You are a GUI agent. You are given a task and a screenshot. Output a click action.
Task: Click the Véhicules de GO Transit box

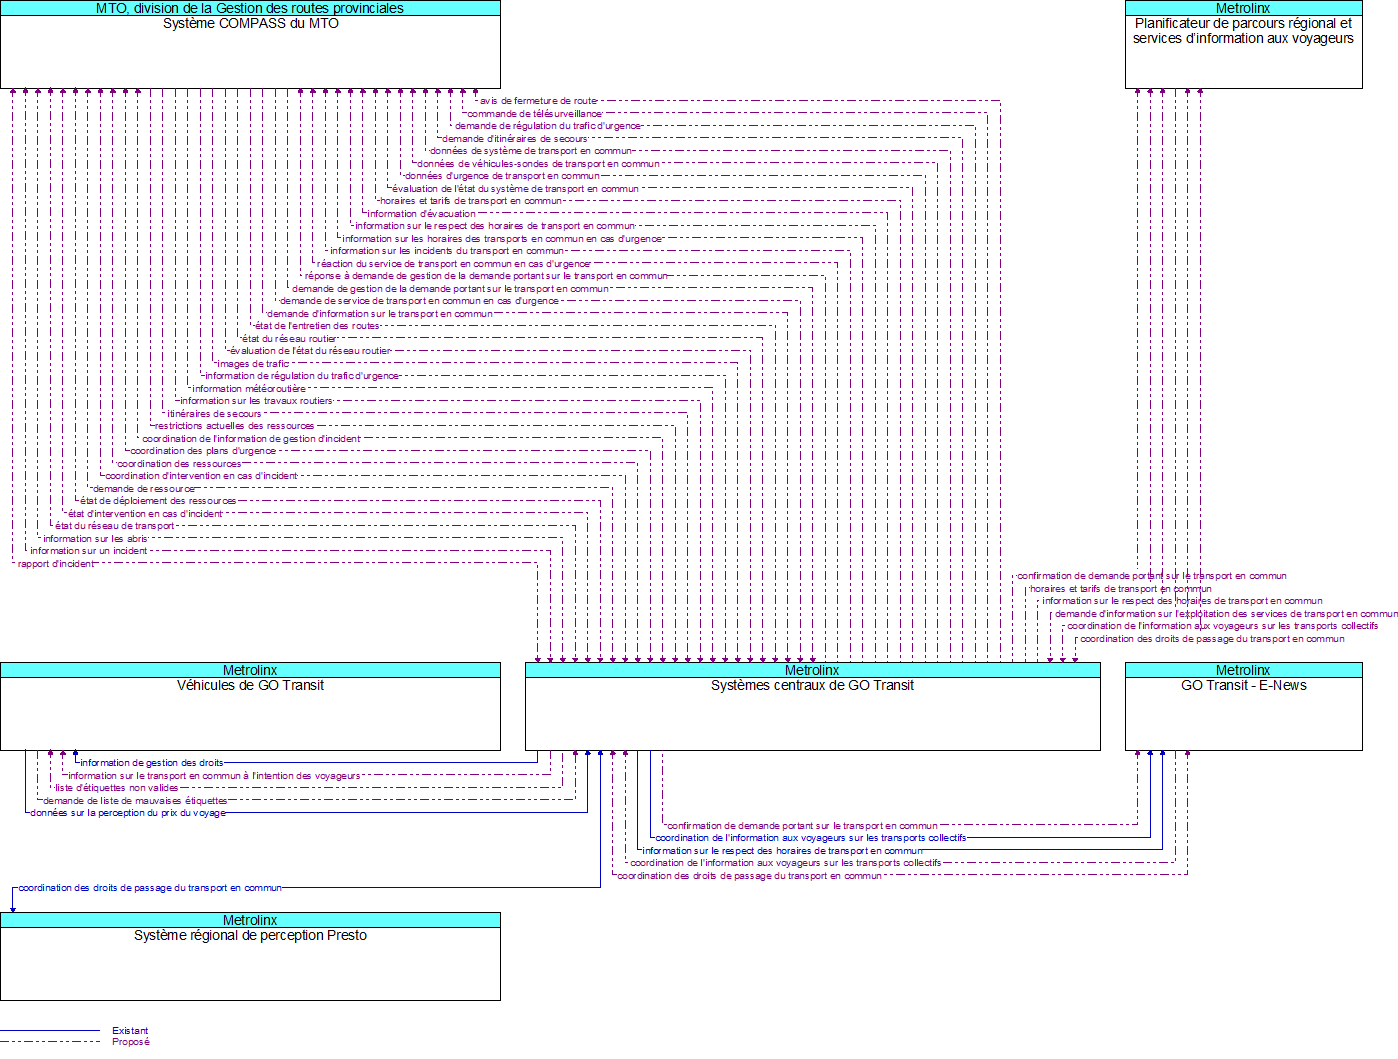tap(250, 714)
